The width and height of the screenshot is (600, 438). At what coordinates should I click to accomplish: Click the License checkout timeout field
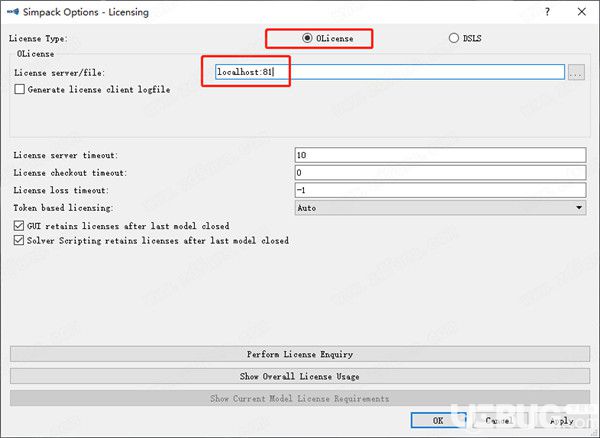(x=440, y=173)
